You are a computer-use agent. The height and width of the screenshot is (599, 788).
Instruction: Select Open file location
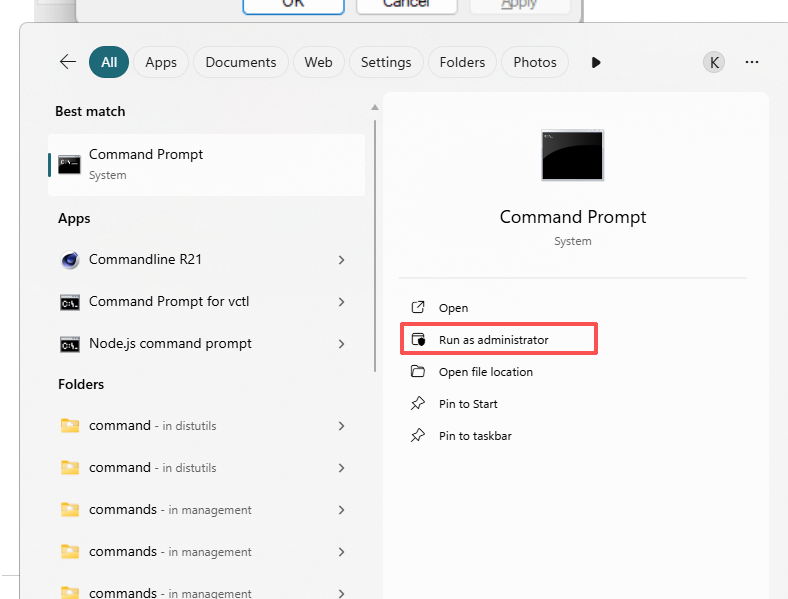[x=485, y=372]
